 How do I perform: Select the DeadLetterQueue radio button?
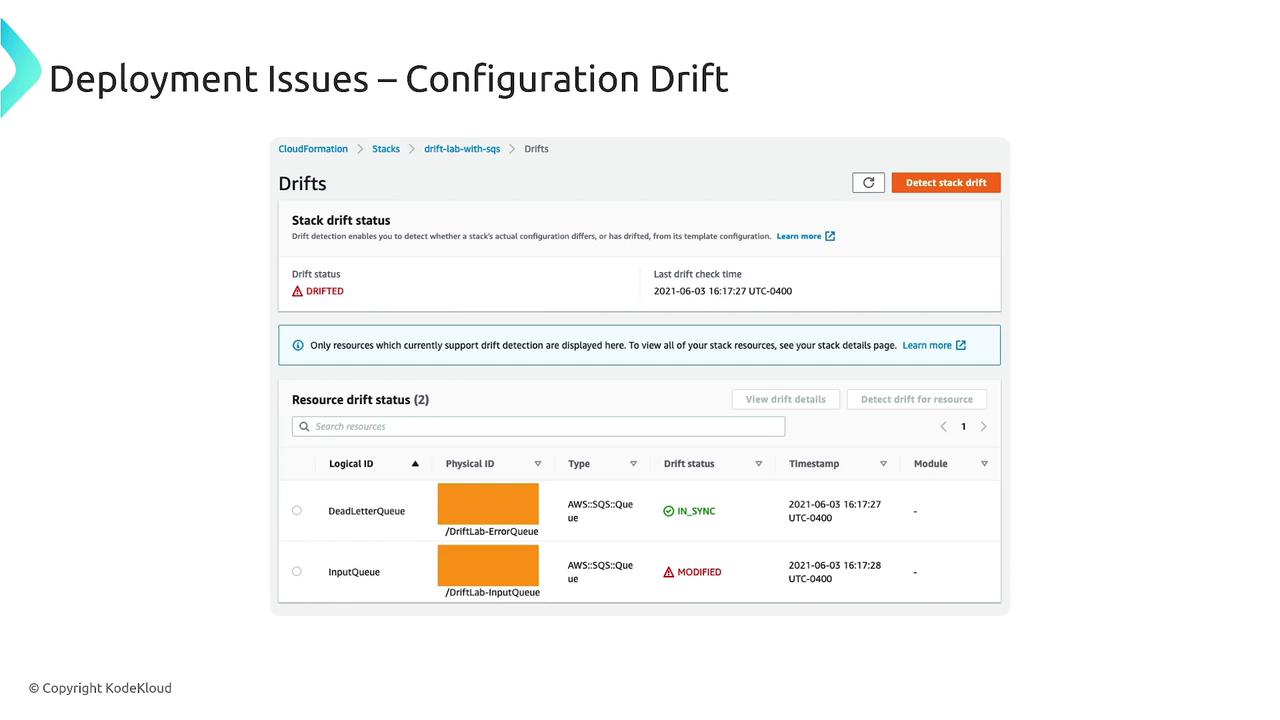[x=297, y=511]
